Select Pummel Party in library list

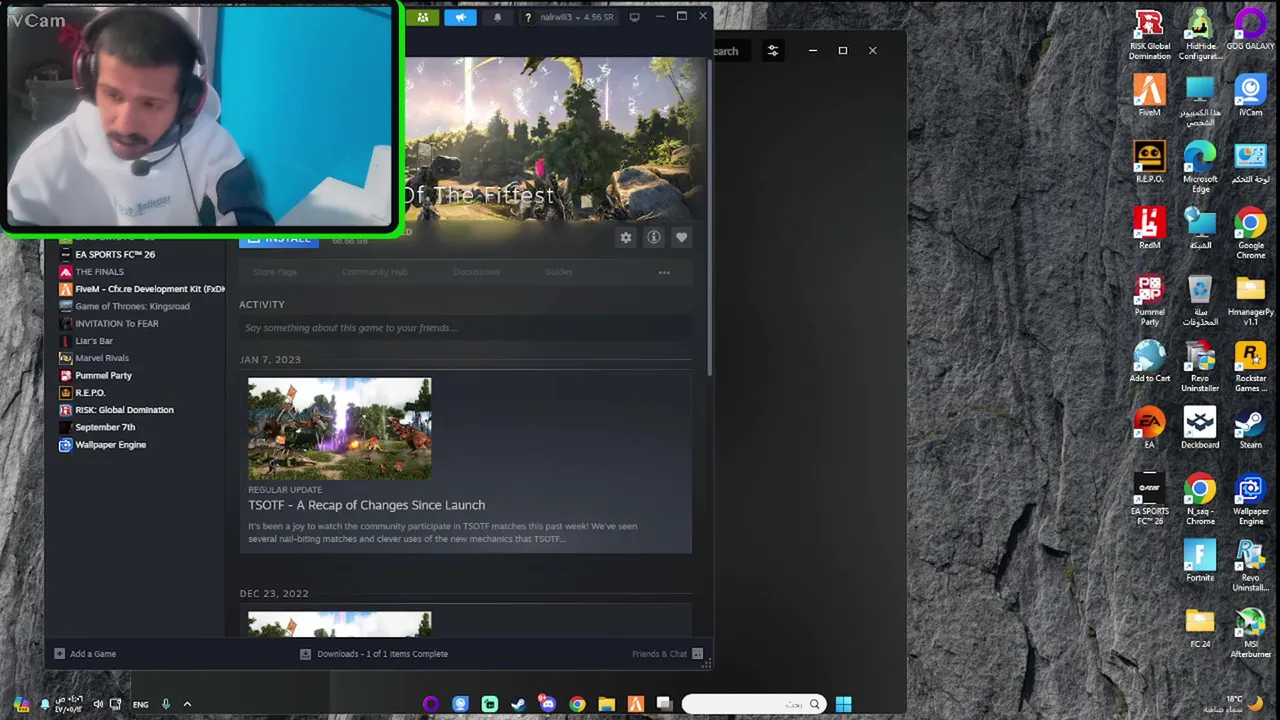pos(103,375)
